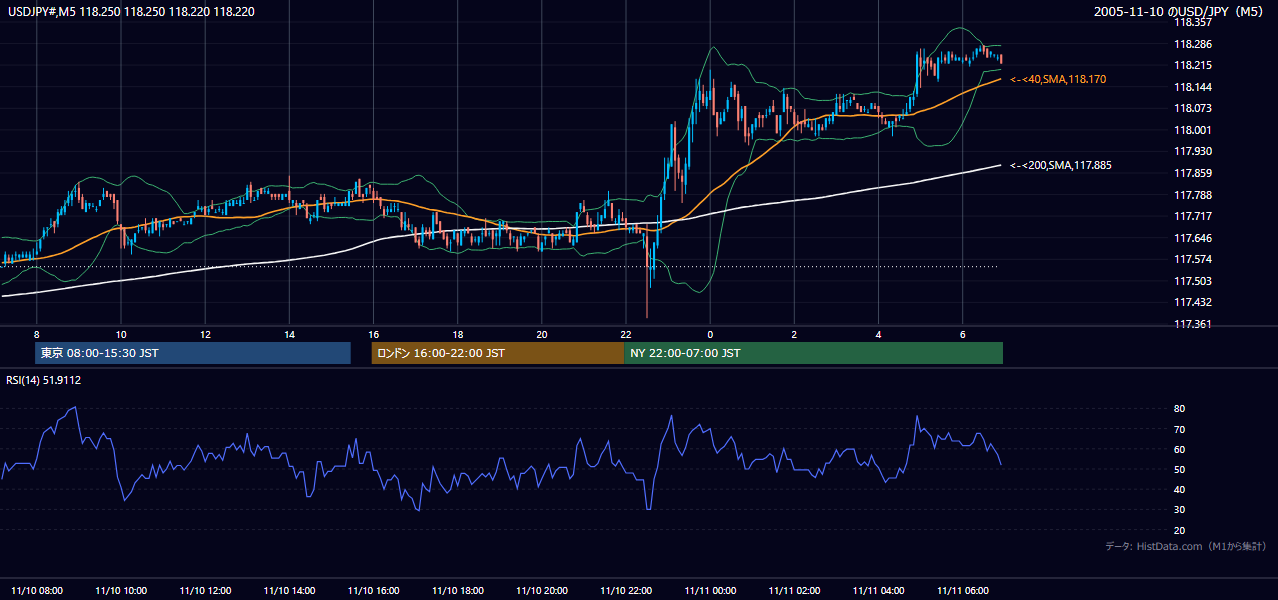Click price axis label 117.503
Viewport: 1278px width, 600px height.
(1192, 281)
